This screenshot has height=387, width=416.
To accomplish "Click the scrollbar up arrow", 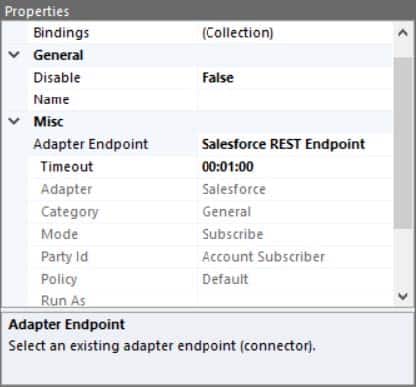I will click(x=403, y=33).
